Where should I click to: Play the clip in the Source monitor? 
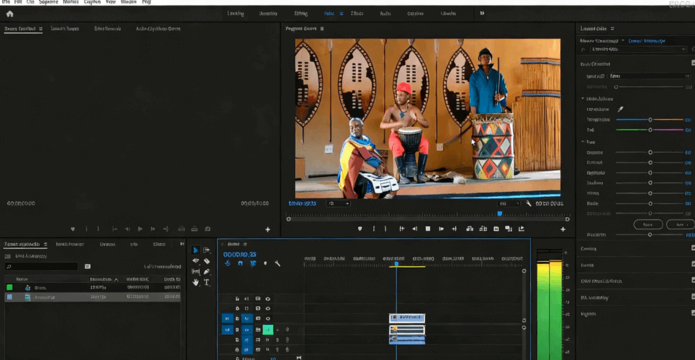point(140,229)
